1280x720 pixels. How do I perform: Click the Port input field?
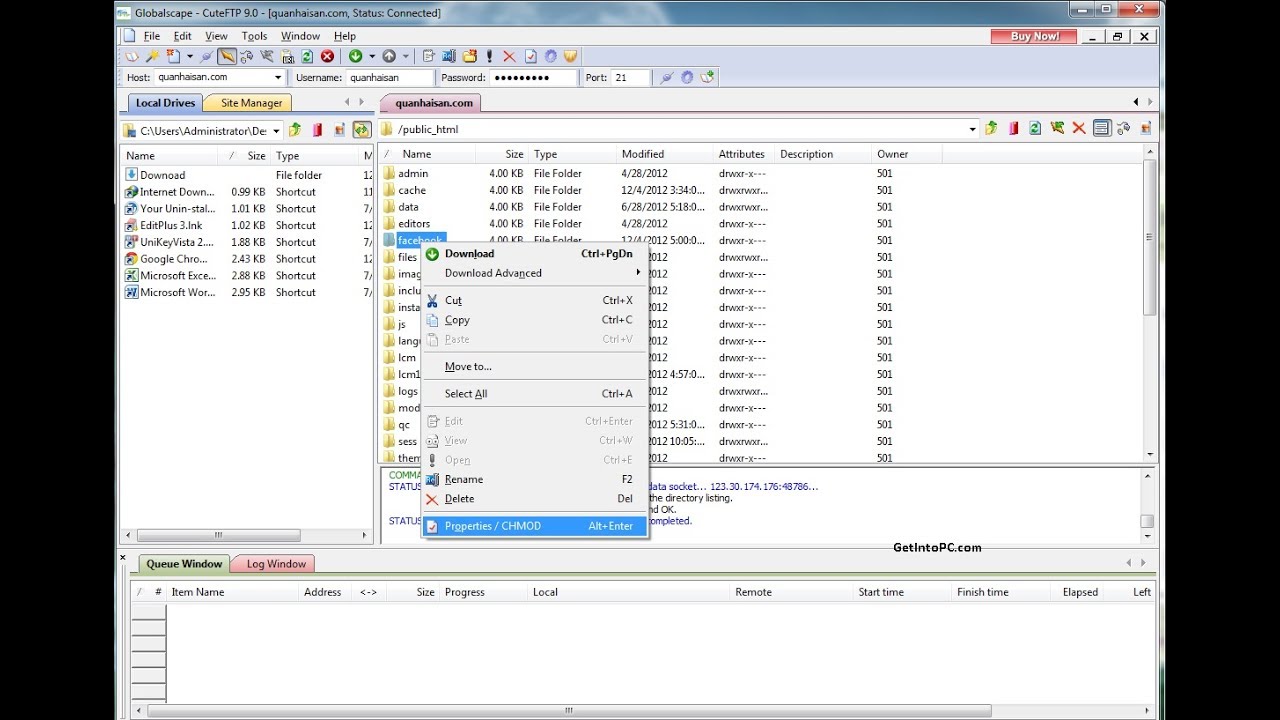(x=630, y=77)
